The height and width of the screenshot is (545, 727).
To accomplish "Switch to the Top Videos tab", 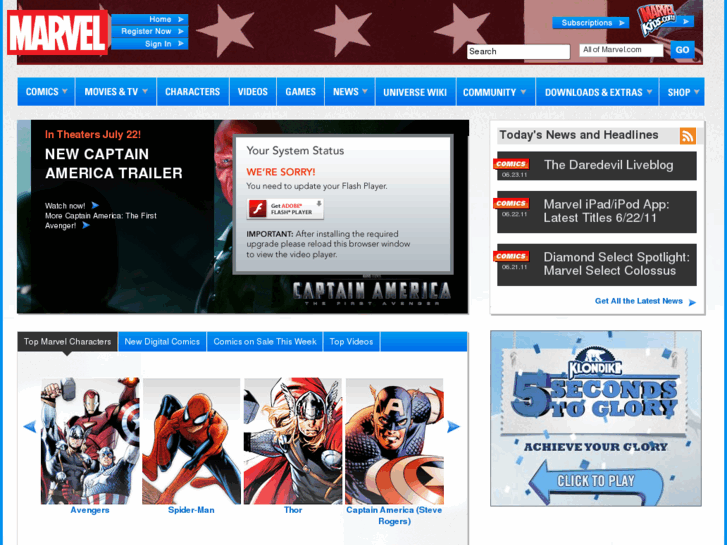I will (351, 342).
